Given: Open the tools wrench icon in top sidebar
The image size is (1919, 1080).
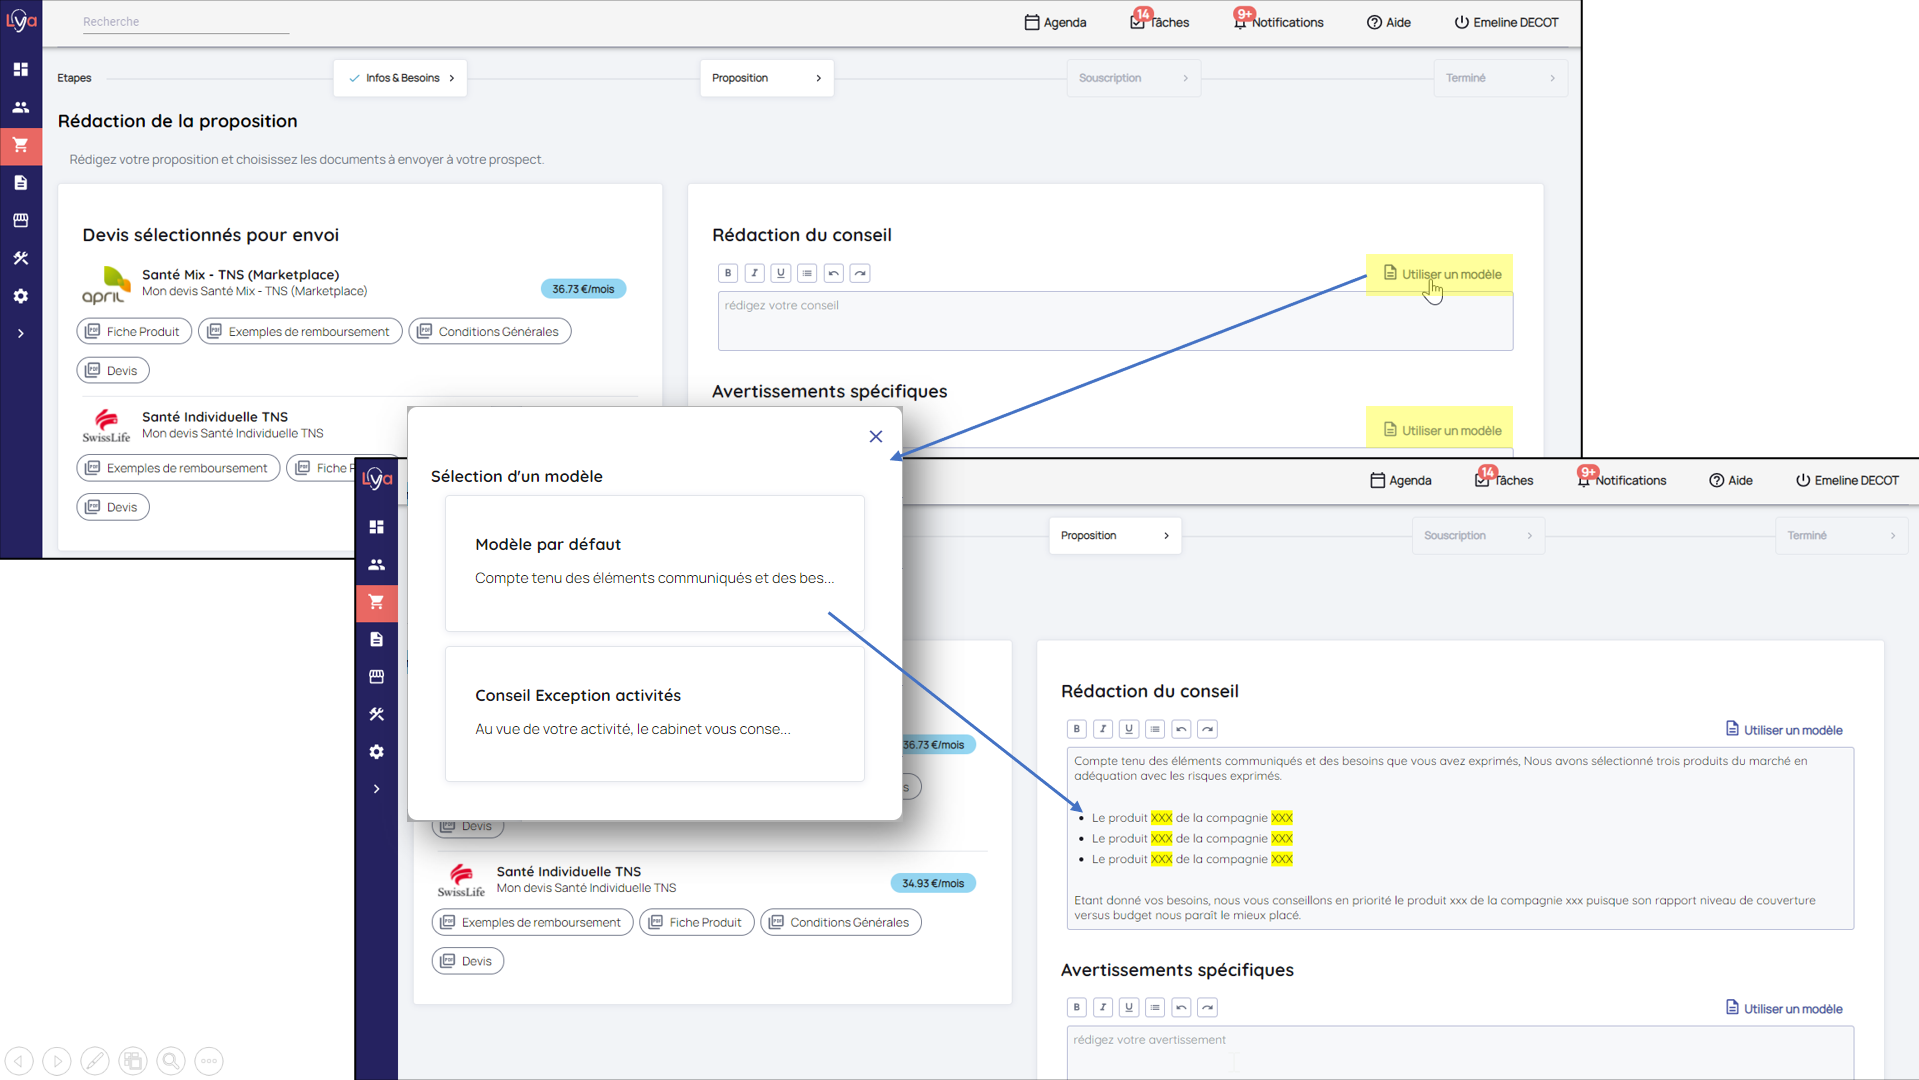Looking at the screenshot, I should [20, 258].
